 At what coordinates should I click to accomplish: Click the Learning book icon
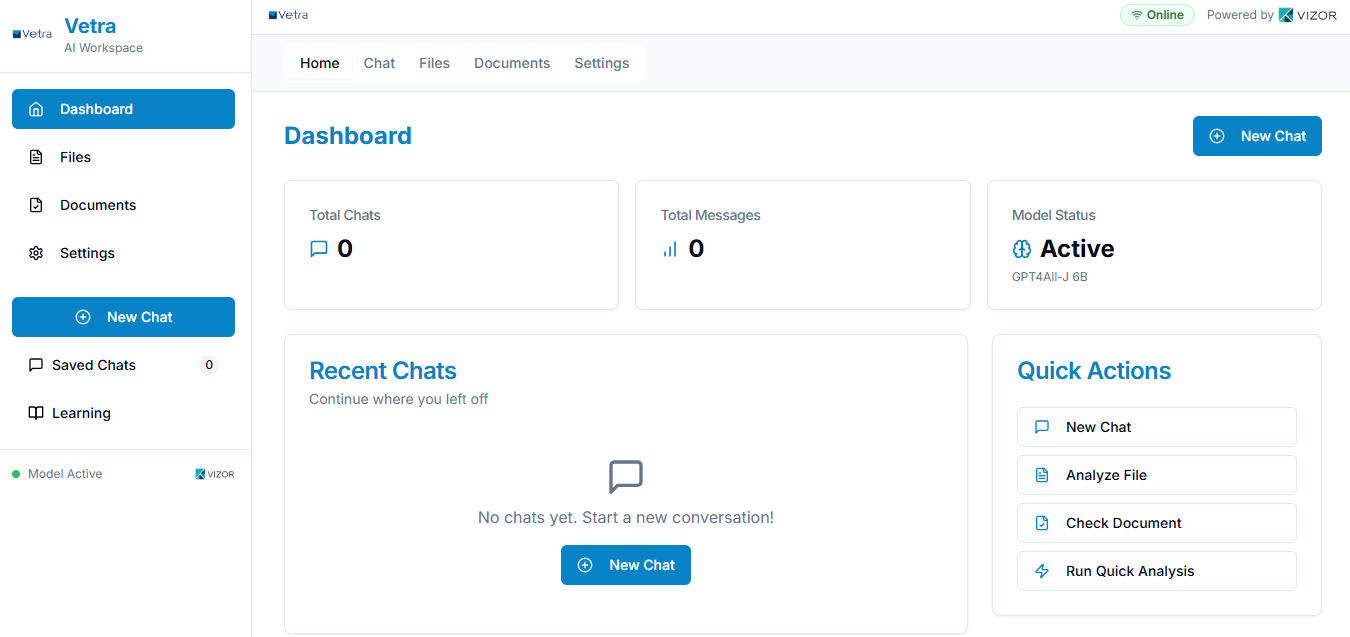coord(36,413)
